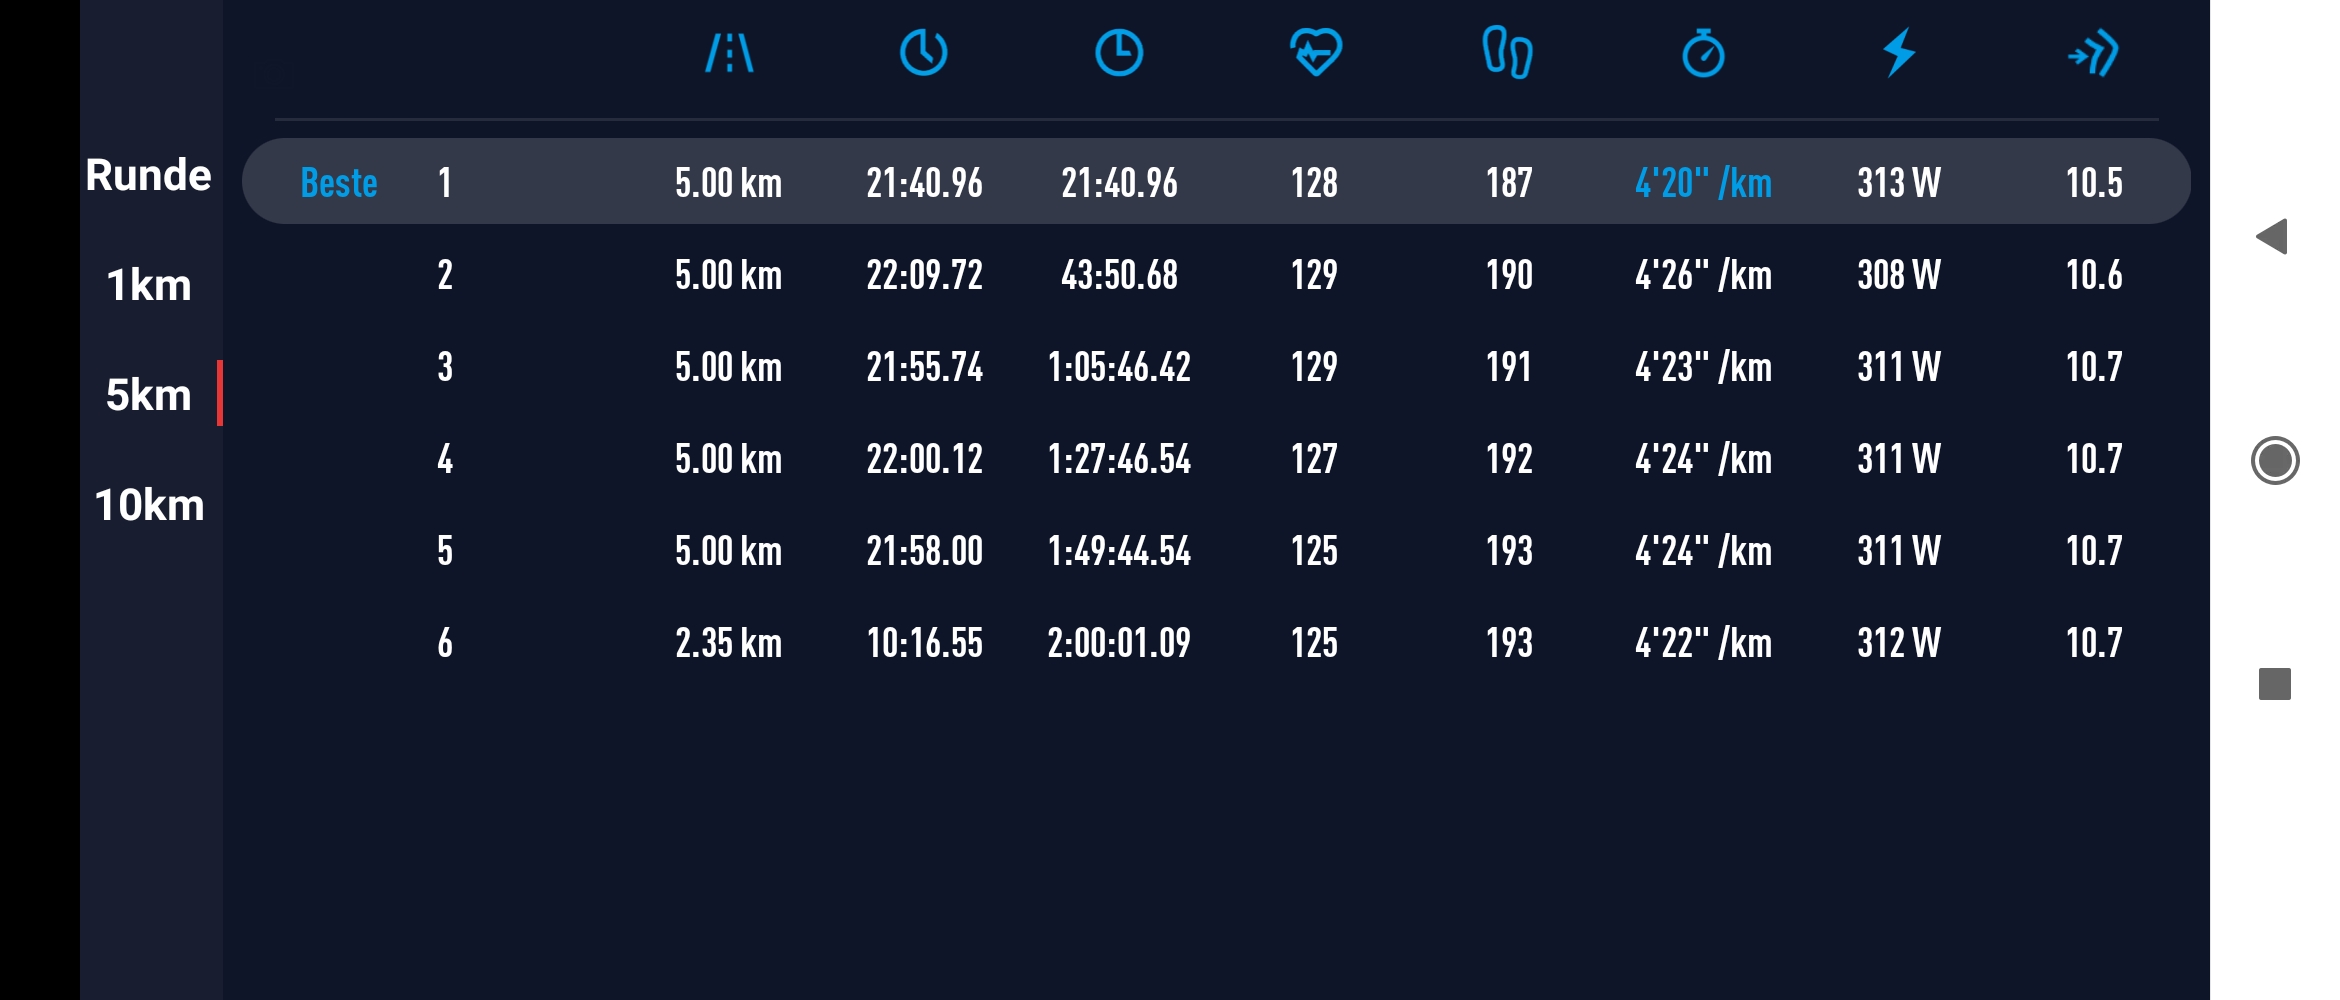Click the arrow form power icon
Screen dimensions: 2340x1000
2093,53
